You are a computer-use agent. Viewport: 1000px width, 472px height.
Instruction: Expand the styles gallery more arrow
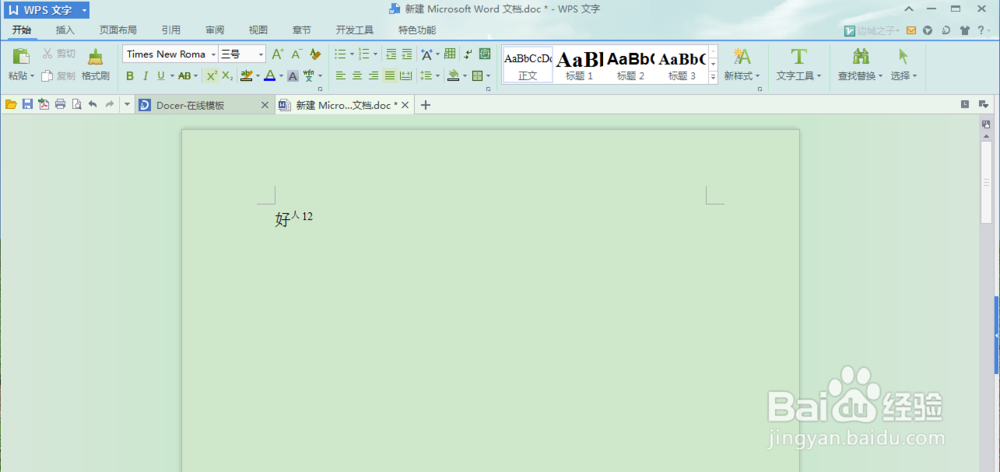point(713,77)
